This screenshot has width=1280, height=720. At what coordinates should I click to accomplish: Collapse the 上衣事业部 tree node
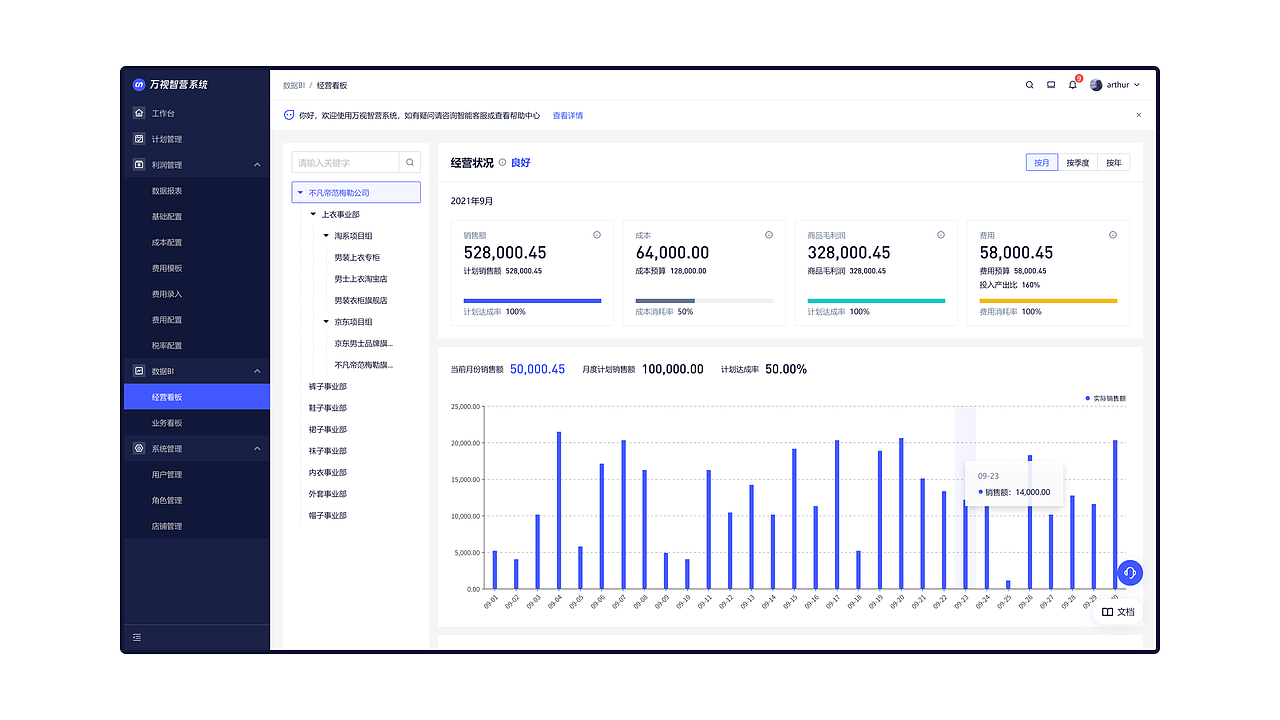pos(313,214)
